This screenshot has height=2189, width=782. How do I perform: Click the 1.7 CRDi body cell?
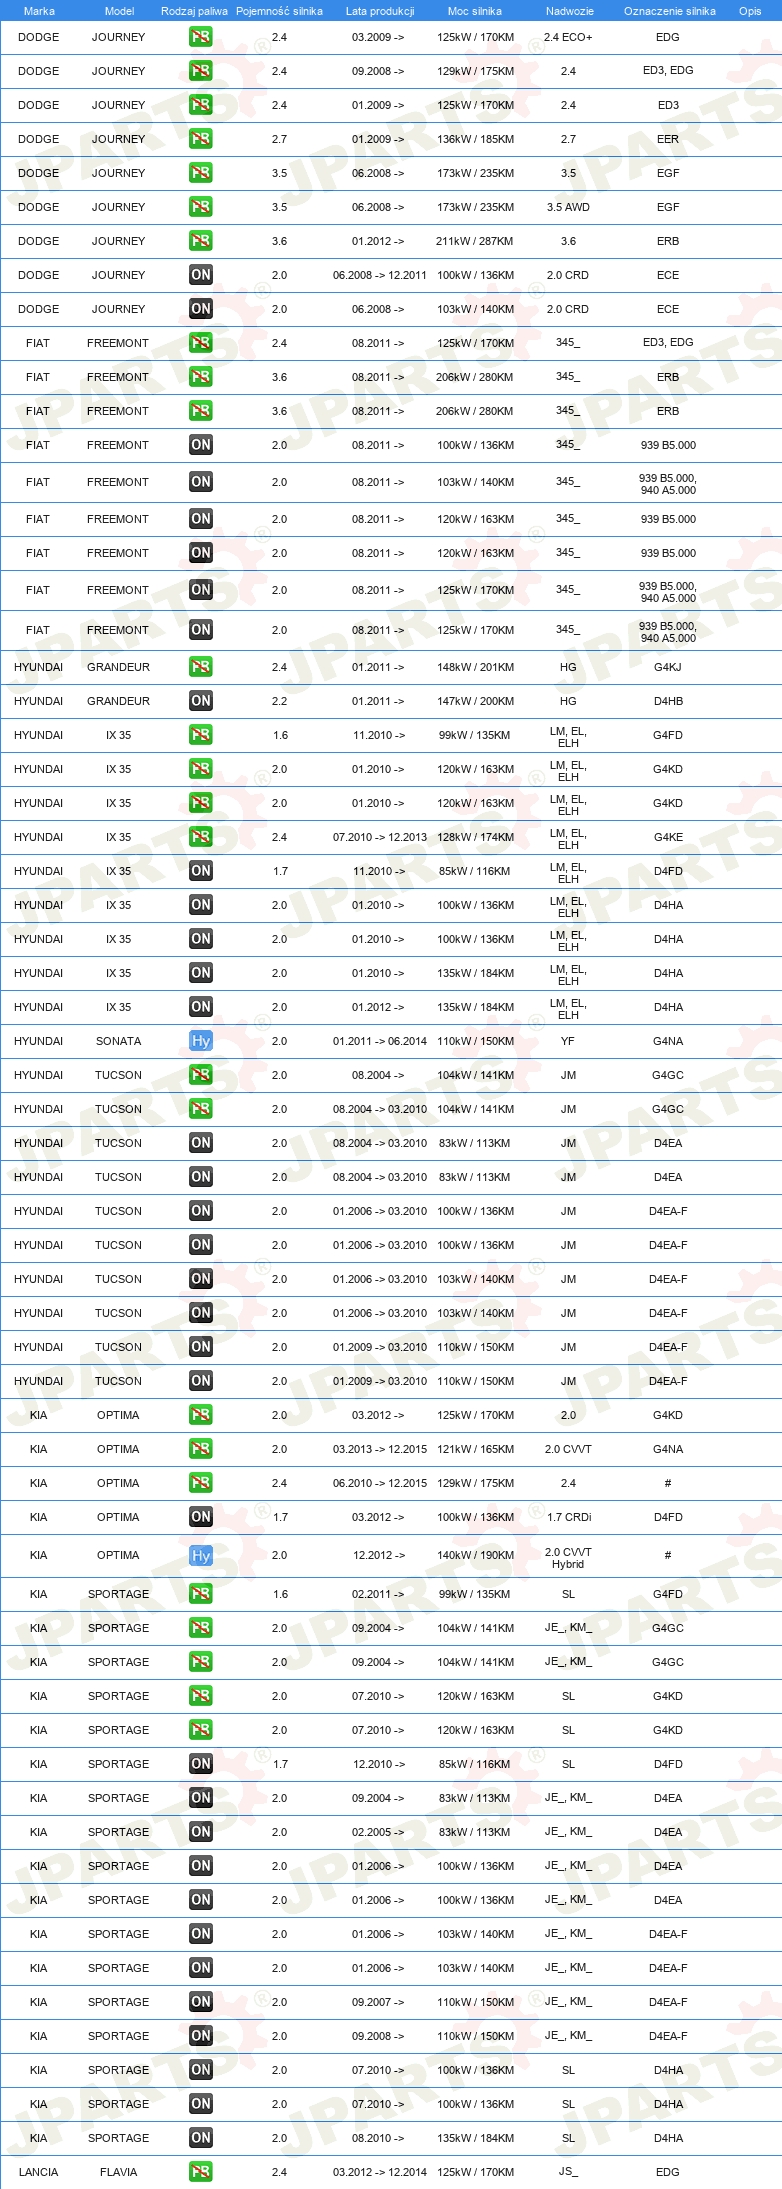click(568, 1517)
